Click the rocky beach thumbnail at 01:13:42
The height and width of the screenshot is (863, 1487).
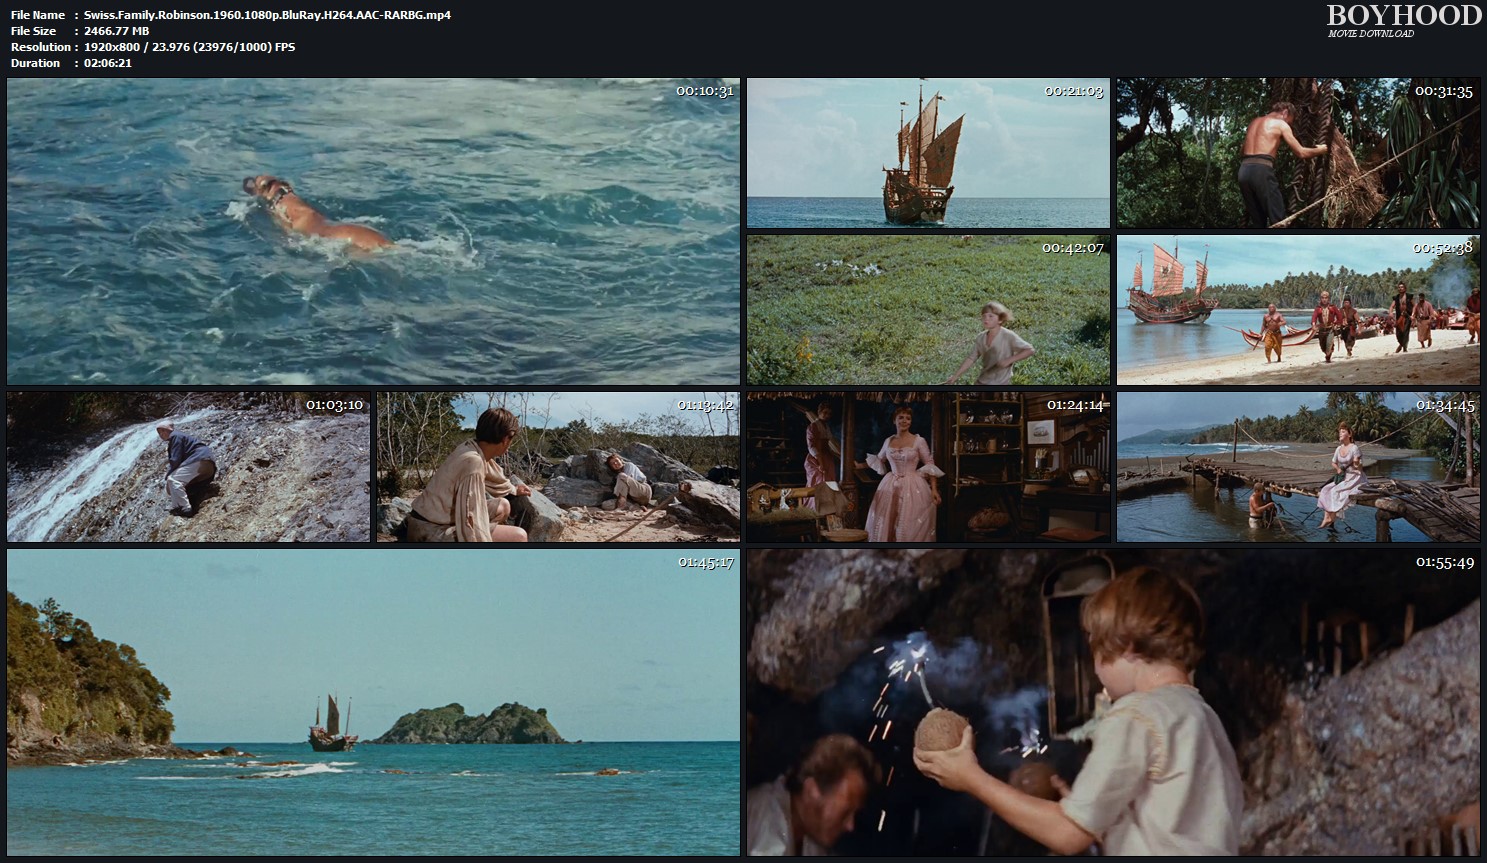(558, 467)
